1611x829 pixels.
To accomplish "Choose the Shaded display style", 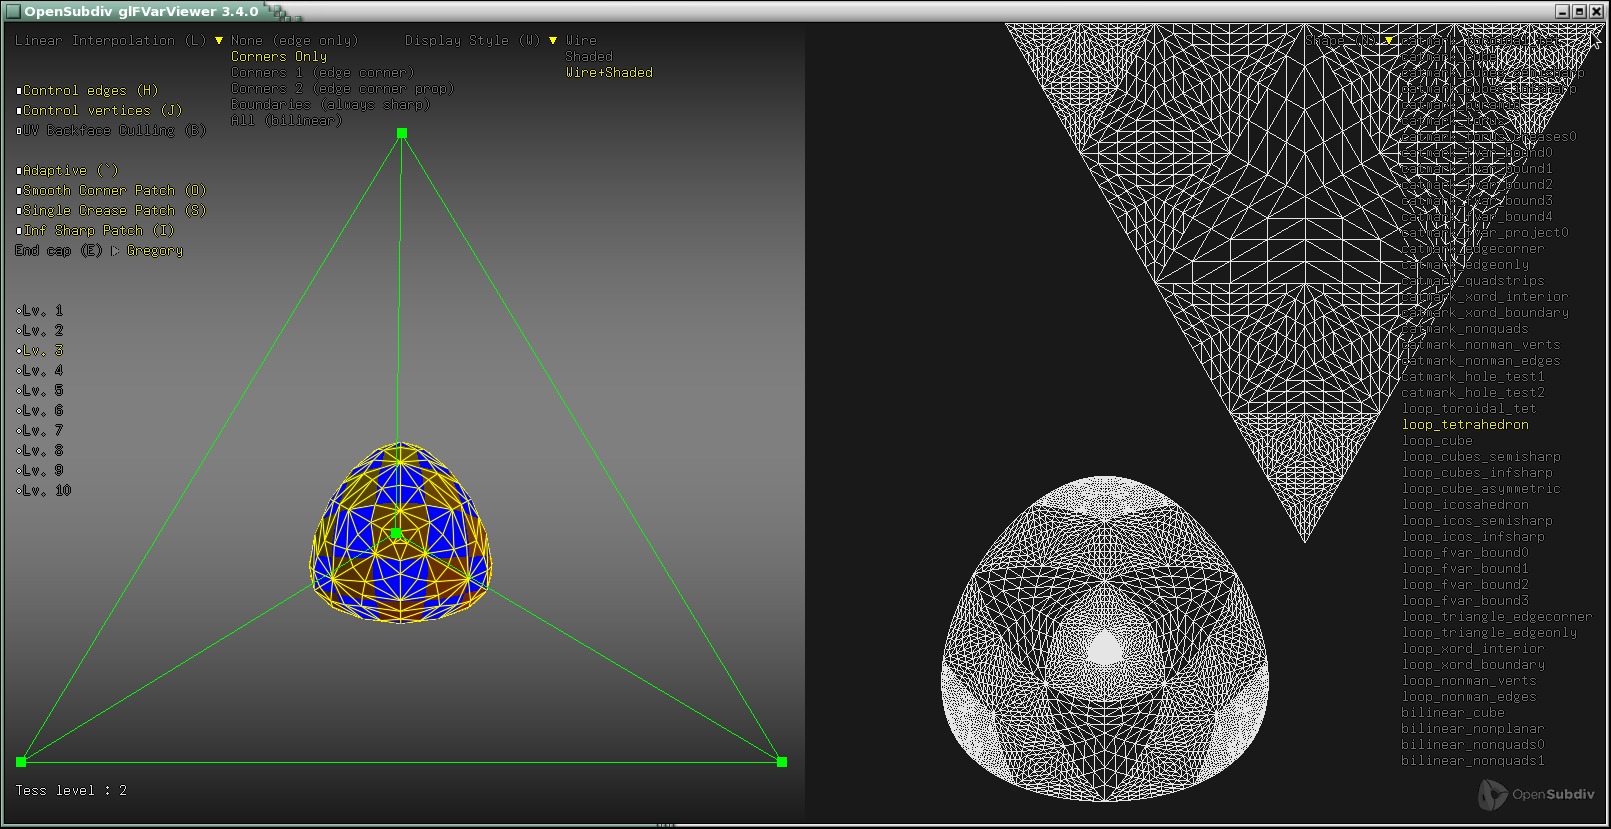I will coord(589,57).
